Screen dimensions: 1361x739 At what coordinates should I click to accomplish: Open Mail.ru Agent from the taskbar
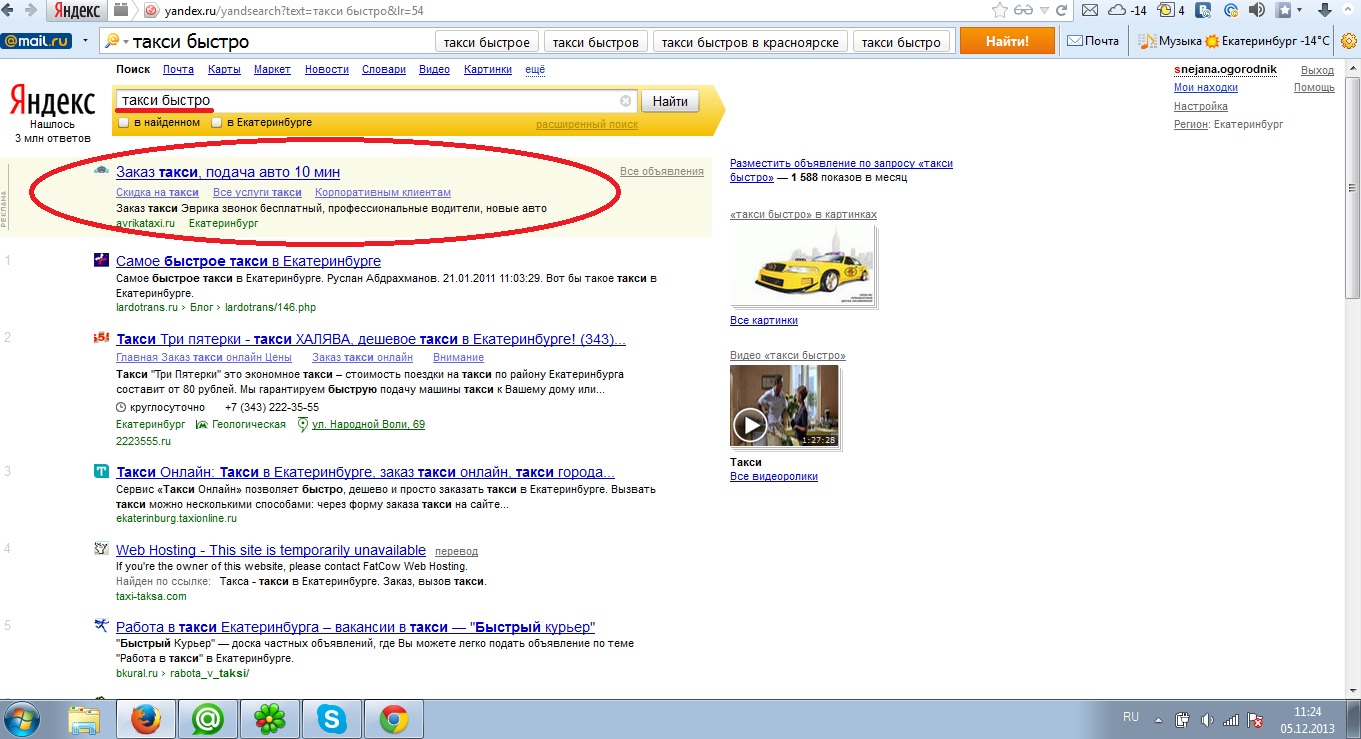pyautogui.click(x=208, y=719)
